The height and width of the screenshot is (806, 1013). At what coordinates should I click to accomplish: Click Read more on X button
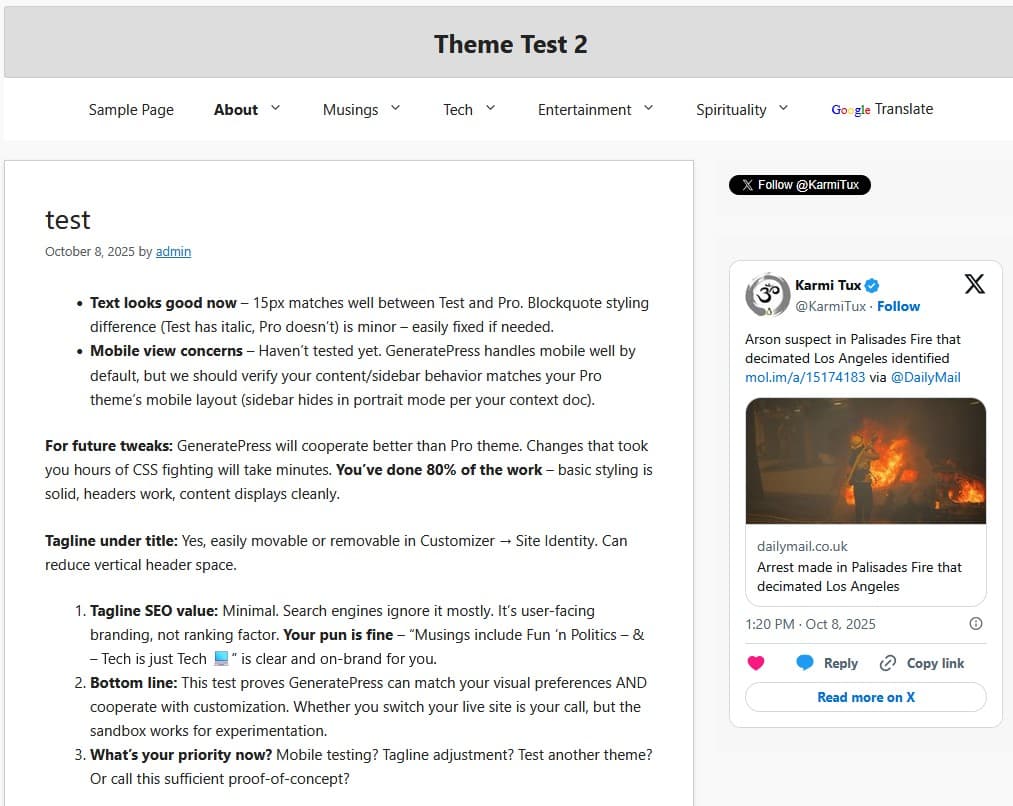(865, 697)
